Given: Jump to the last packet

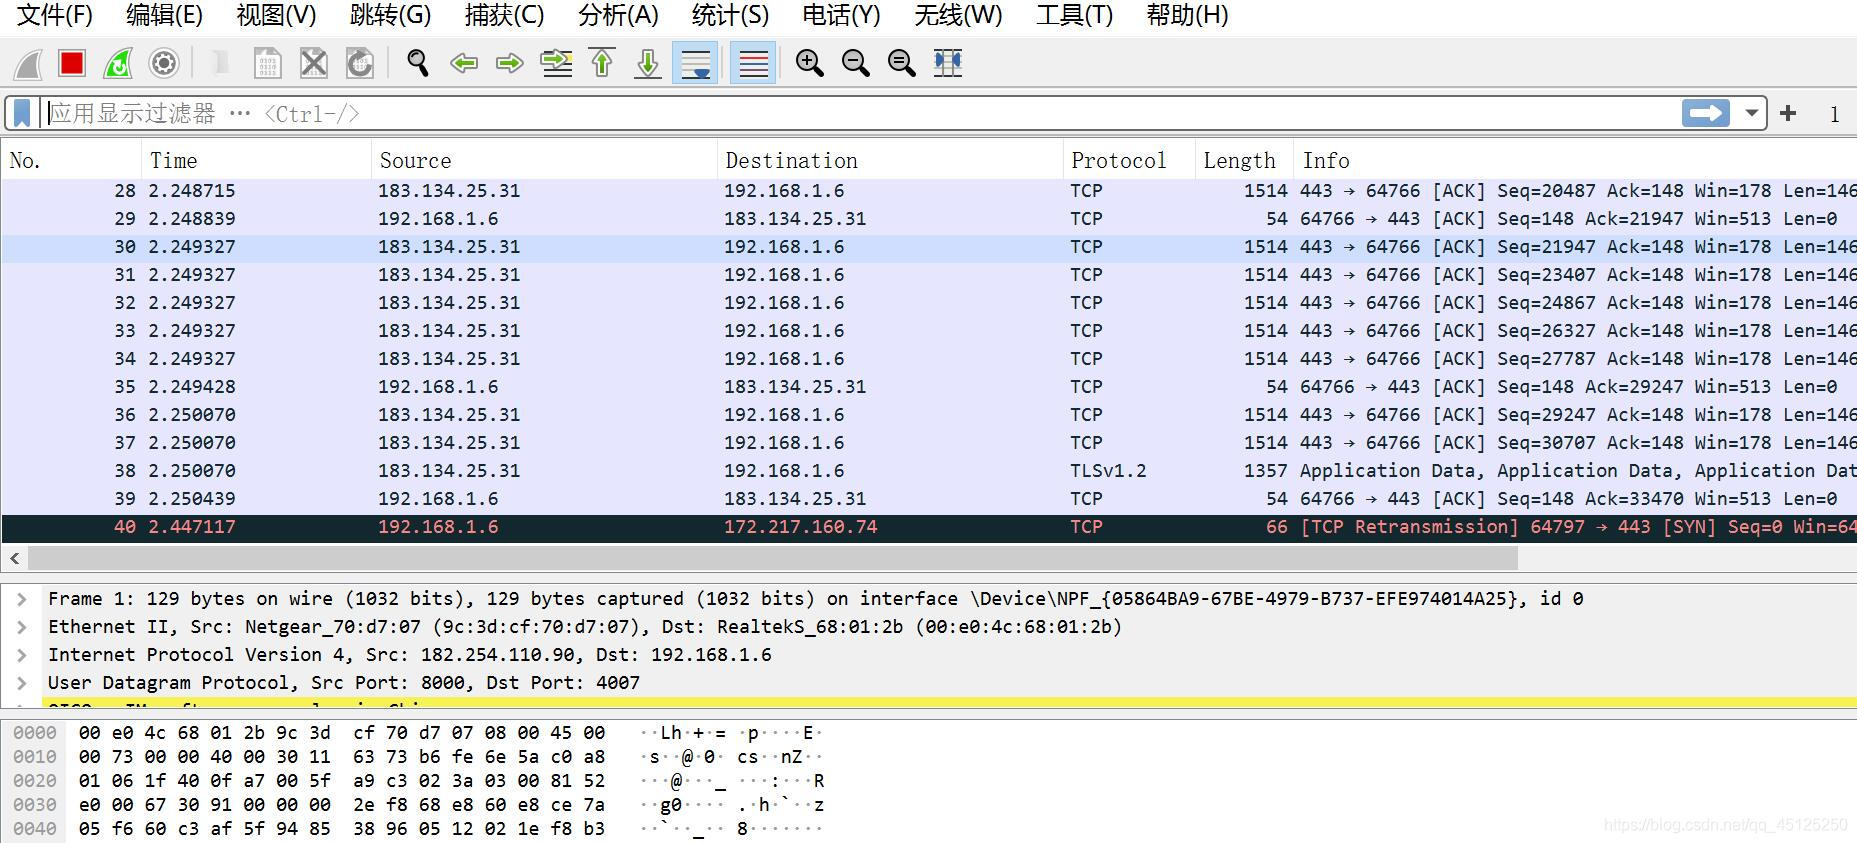Looking at the screenshot, I should tap(648, 63).
